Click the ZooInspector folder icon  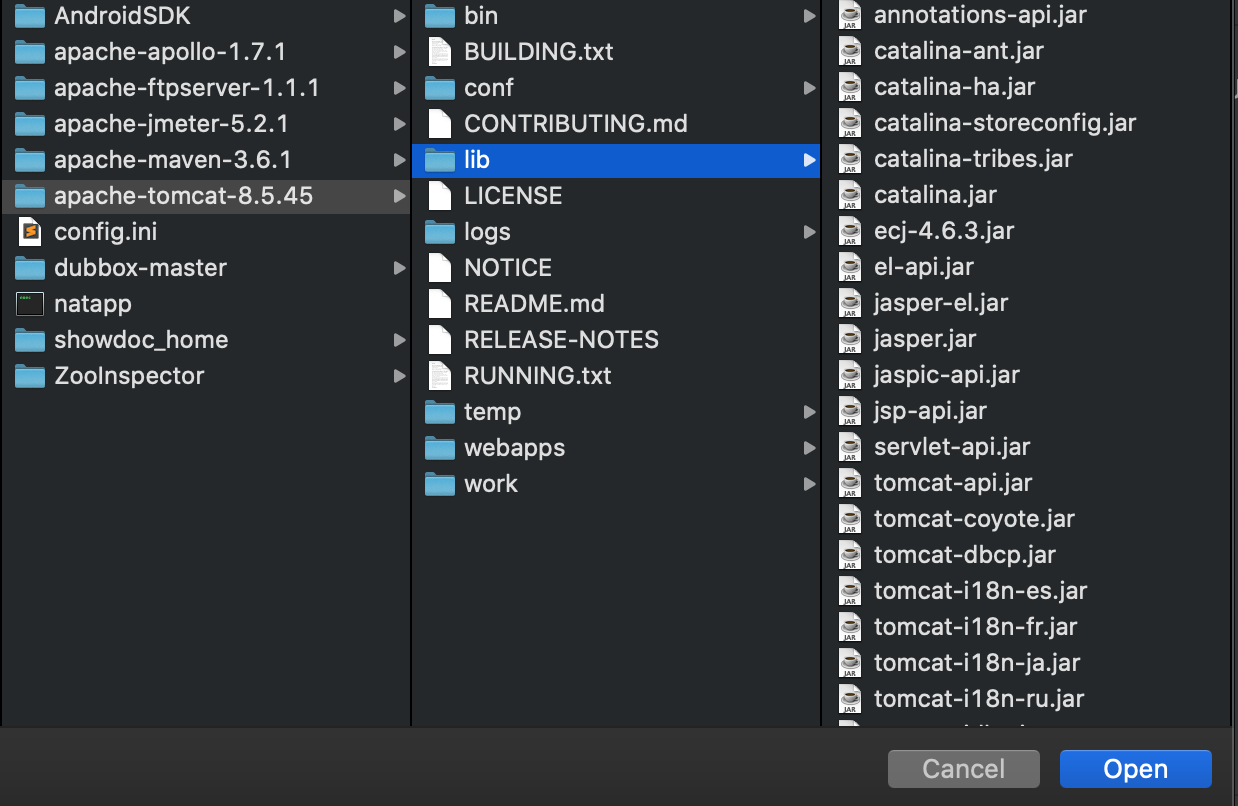(x=30, y=376)
